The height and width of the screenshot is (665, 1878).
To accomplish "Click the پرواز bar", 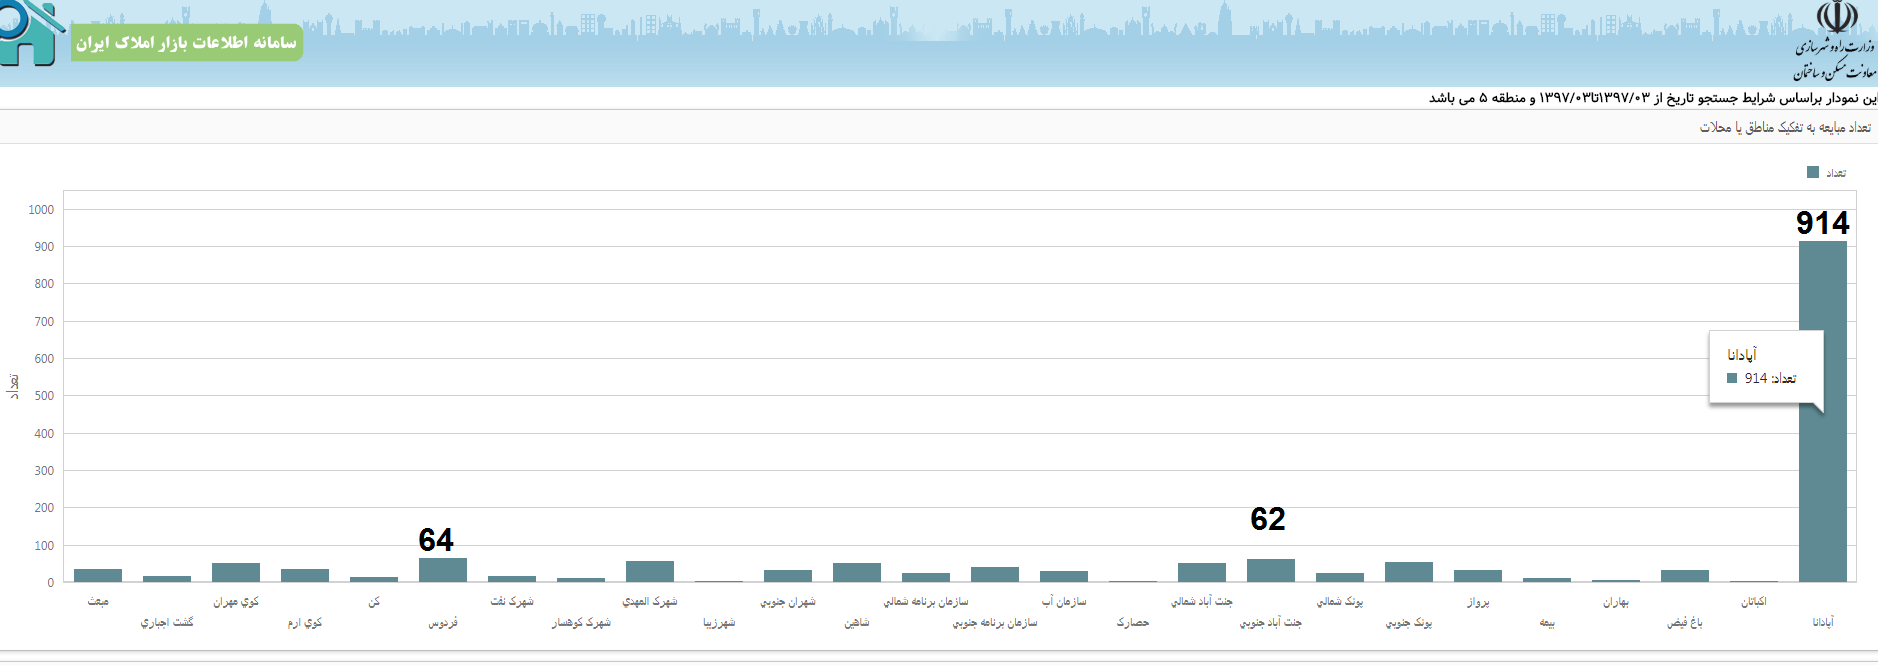I will click(x=1478, y=575).
